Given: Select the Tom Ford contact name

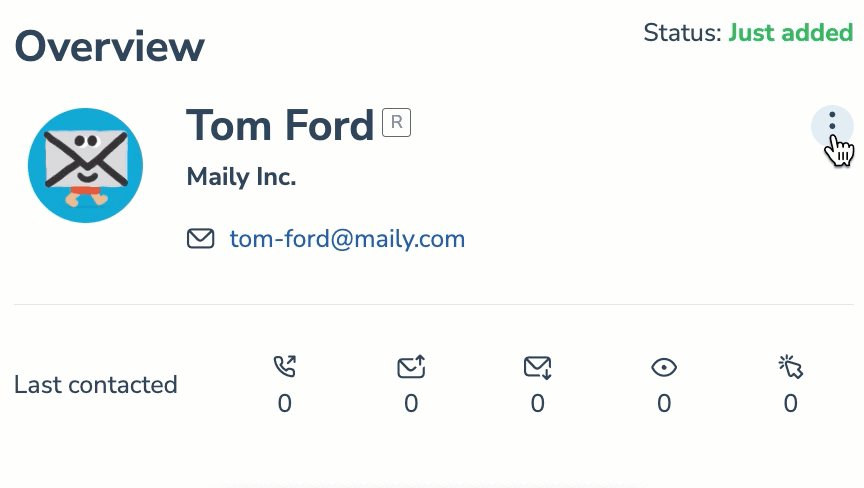Looking at the screenshot, I should 280,126.
